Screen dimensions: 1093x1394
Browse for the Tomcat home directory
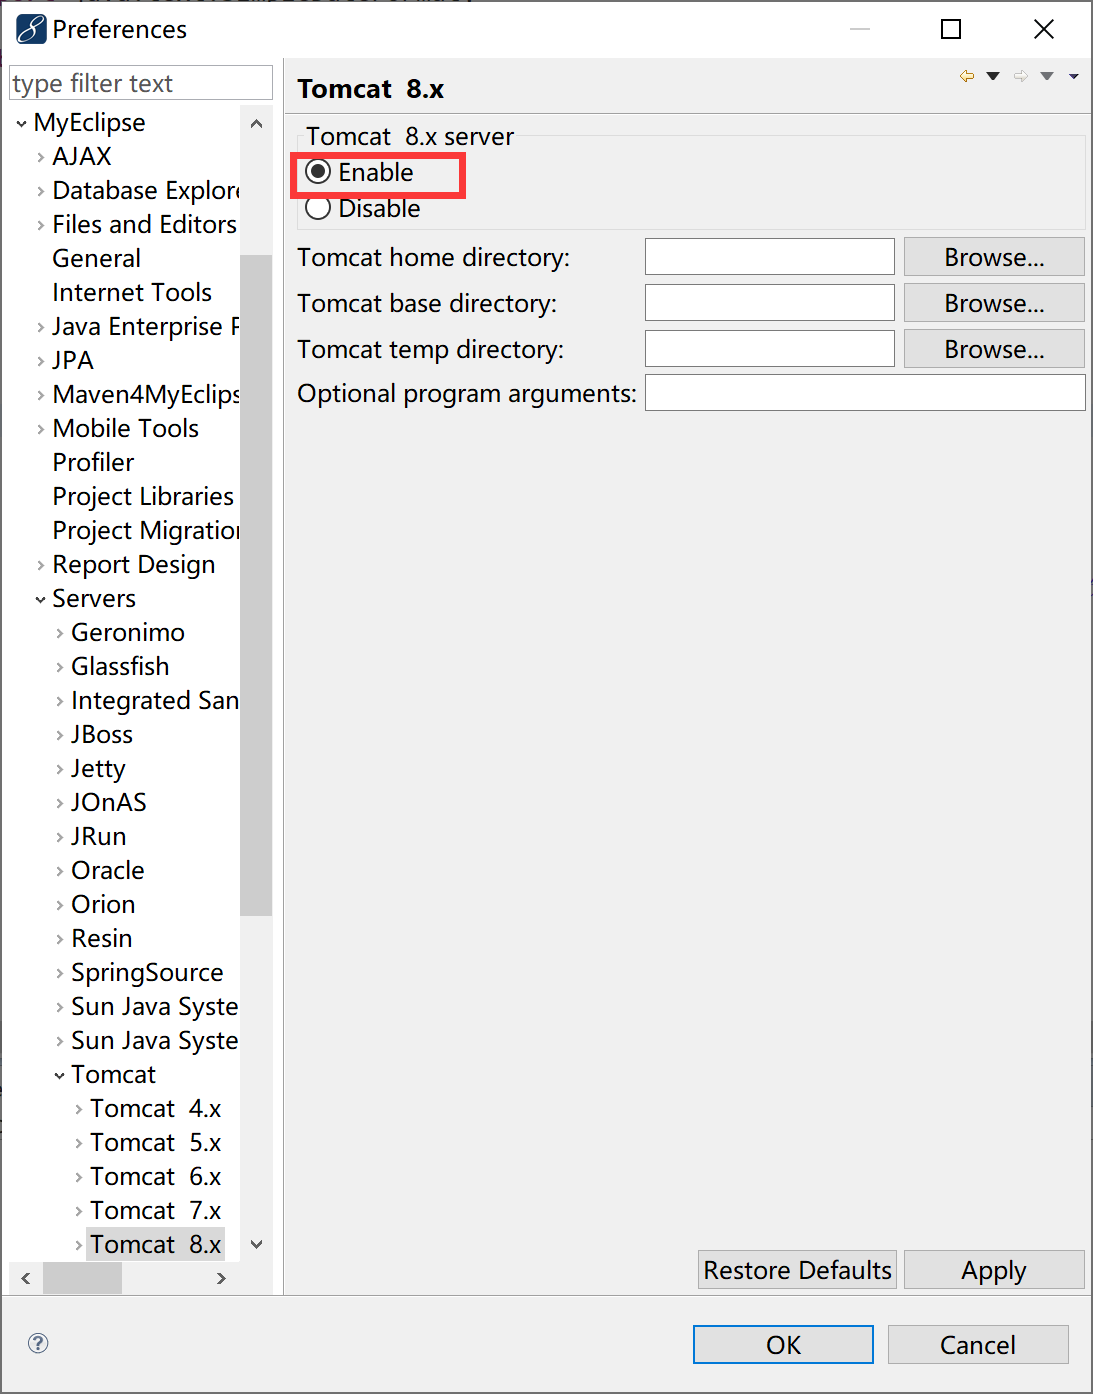click(994, 257)
